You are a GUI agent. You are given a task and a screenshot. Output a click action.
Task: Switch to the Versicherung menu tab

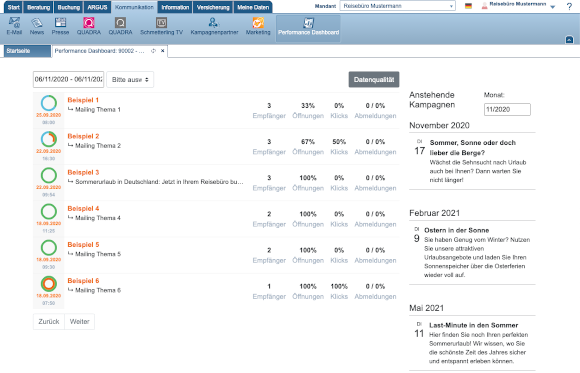pos(213,7)
